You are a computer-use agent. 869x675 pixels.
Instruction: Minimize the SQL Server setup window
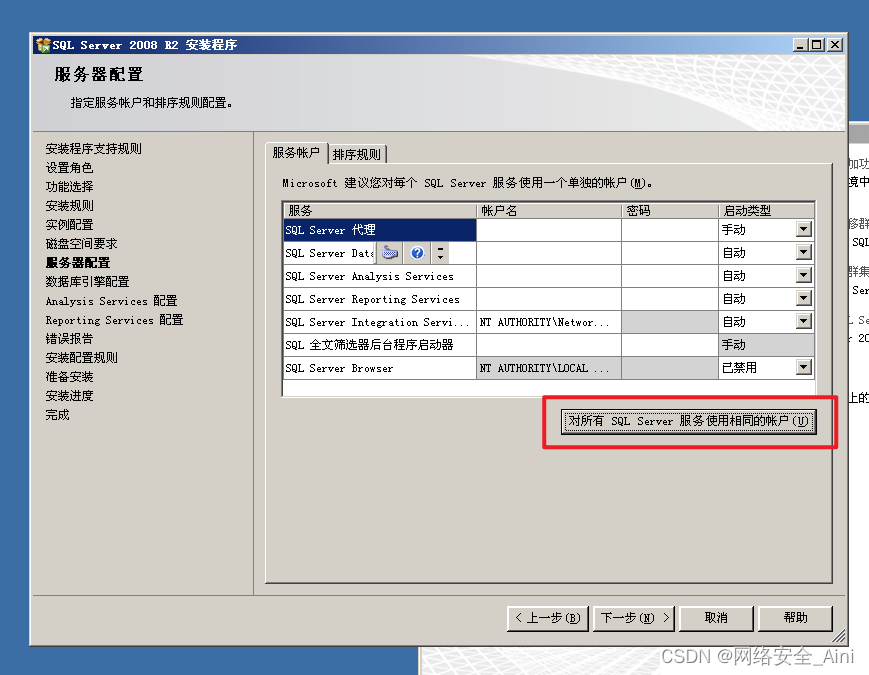[x=800, y=45]
